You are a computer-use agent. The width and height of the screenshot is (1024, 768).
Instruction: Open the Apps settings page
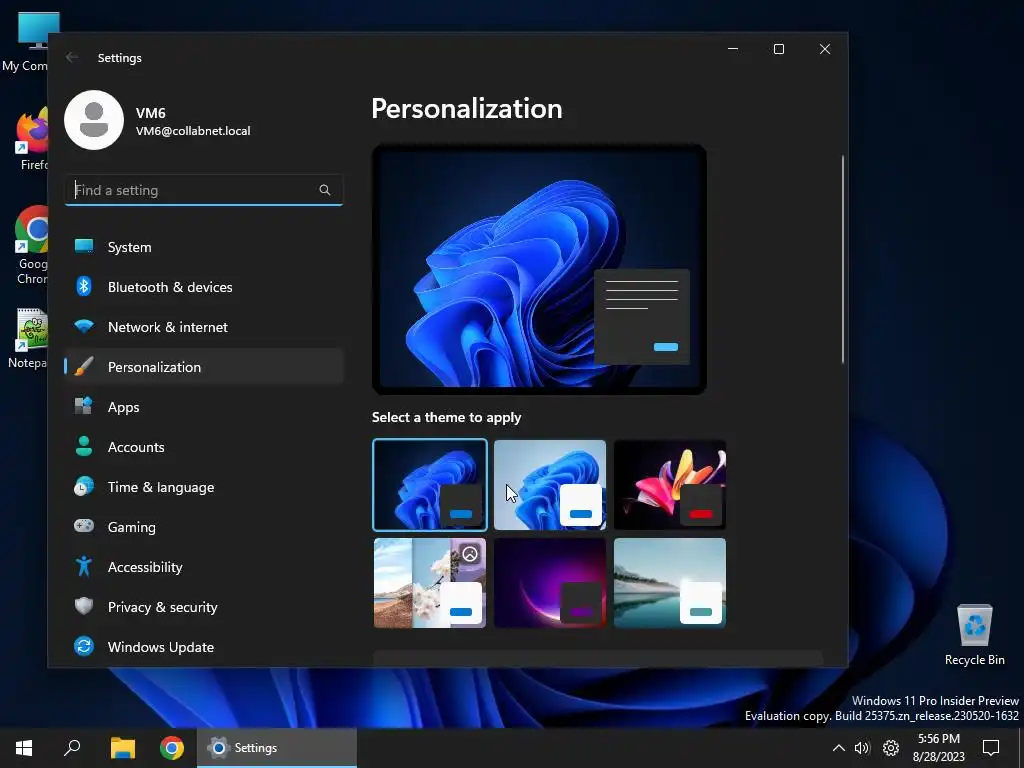tap(204, 407)
